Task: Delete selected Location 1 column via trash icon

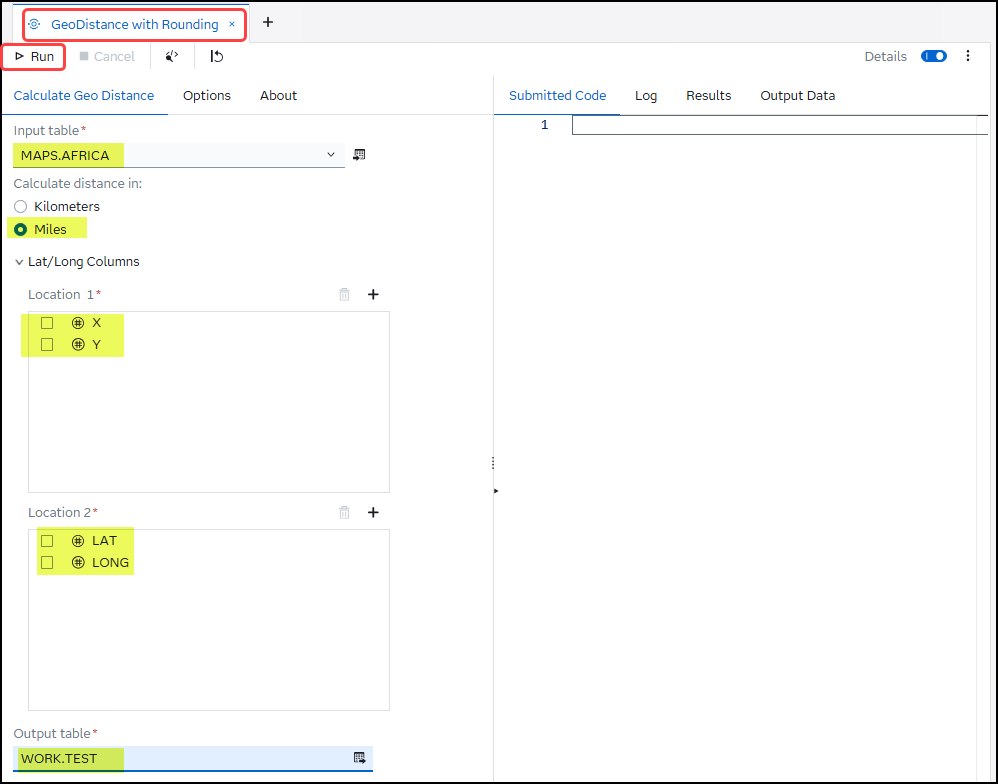Action: [x=344, y=295]
